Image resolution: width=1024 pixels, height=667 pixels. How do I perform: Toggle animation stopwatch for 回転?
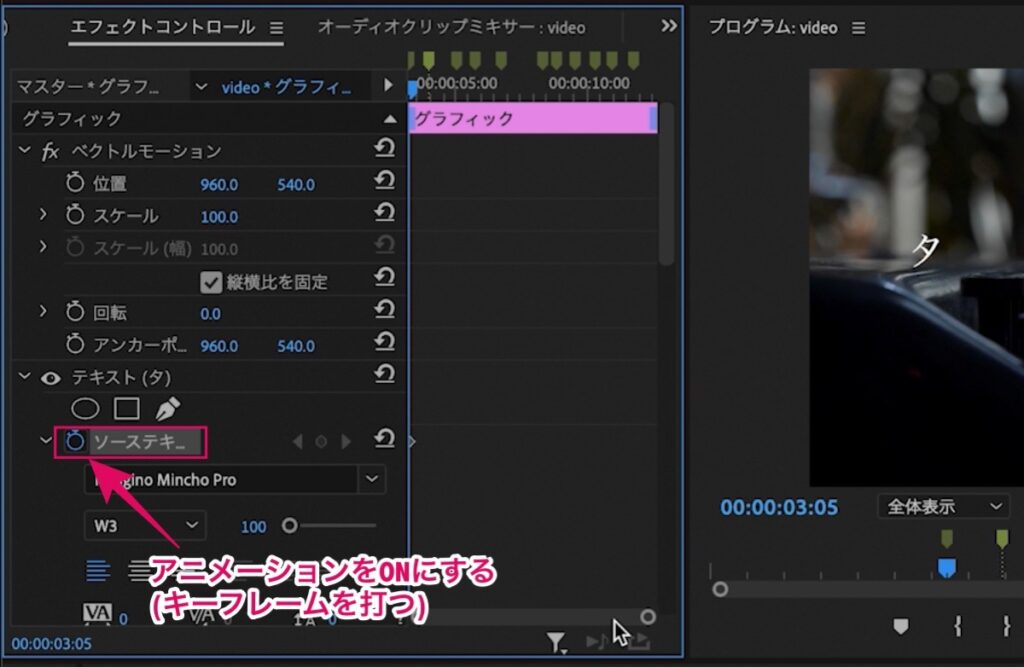click(x=75, y=312)
